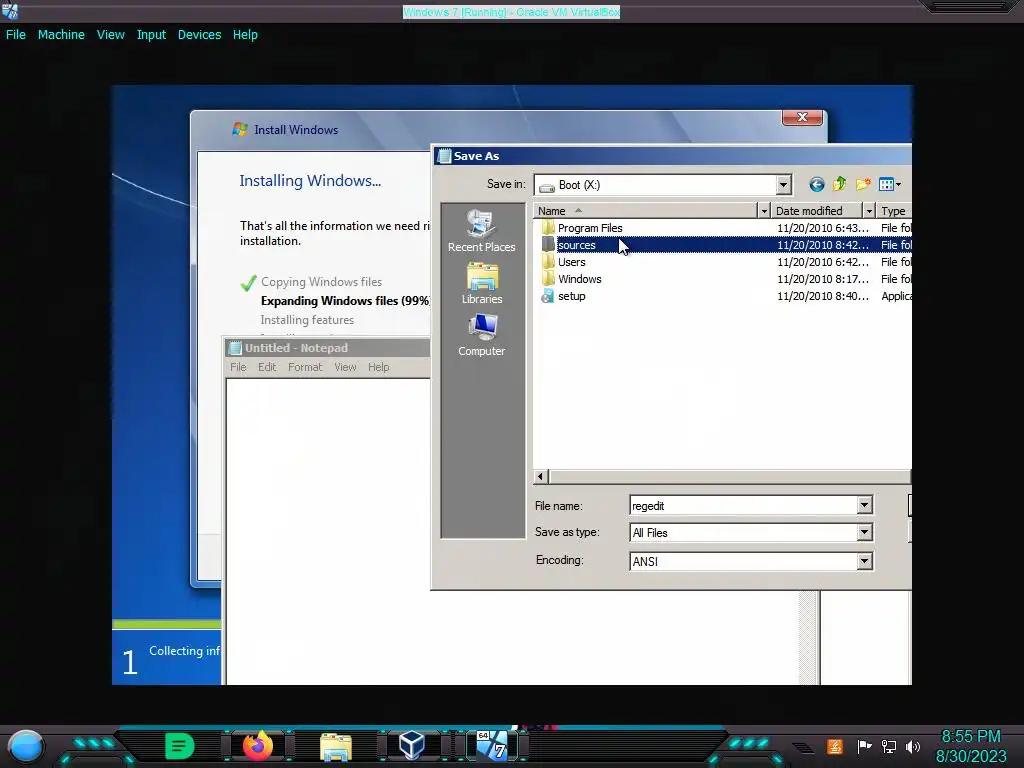Select the Program Files folder icon
The height and width of the screenshot is (768, 1024).
pyautogui.click(x=548, y=228)
